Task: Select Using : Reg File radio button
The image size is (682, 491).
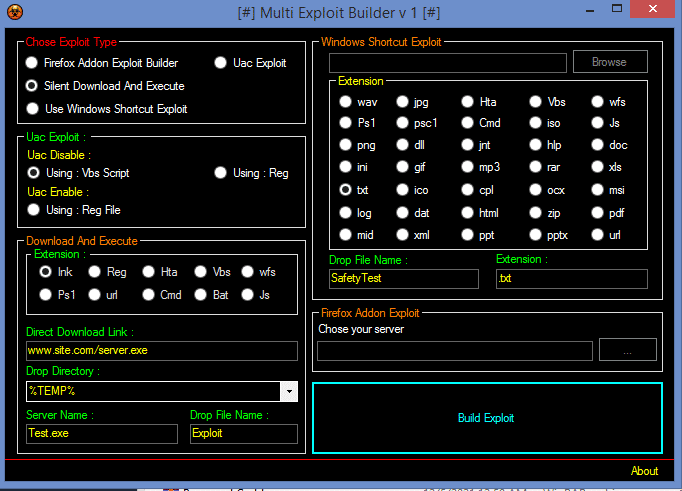Action: click(x=33, y=210)
